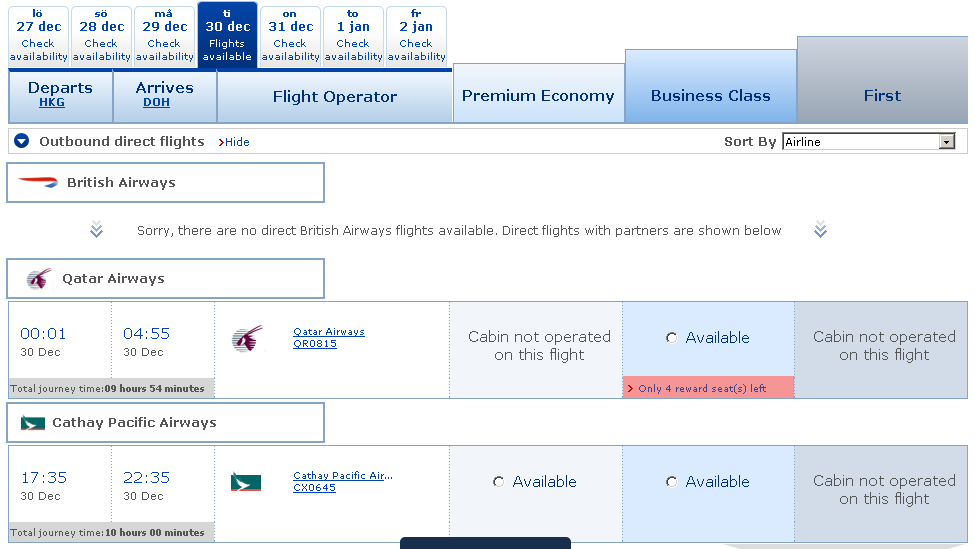Select Business Class on Qatar flight QR0815
This screenshot has width=975, height=549.
672,338
